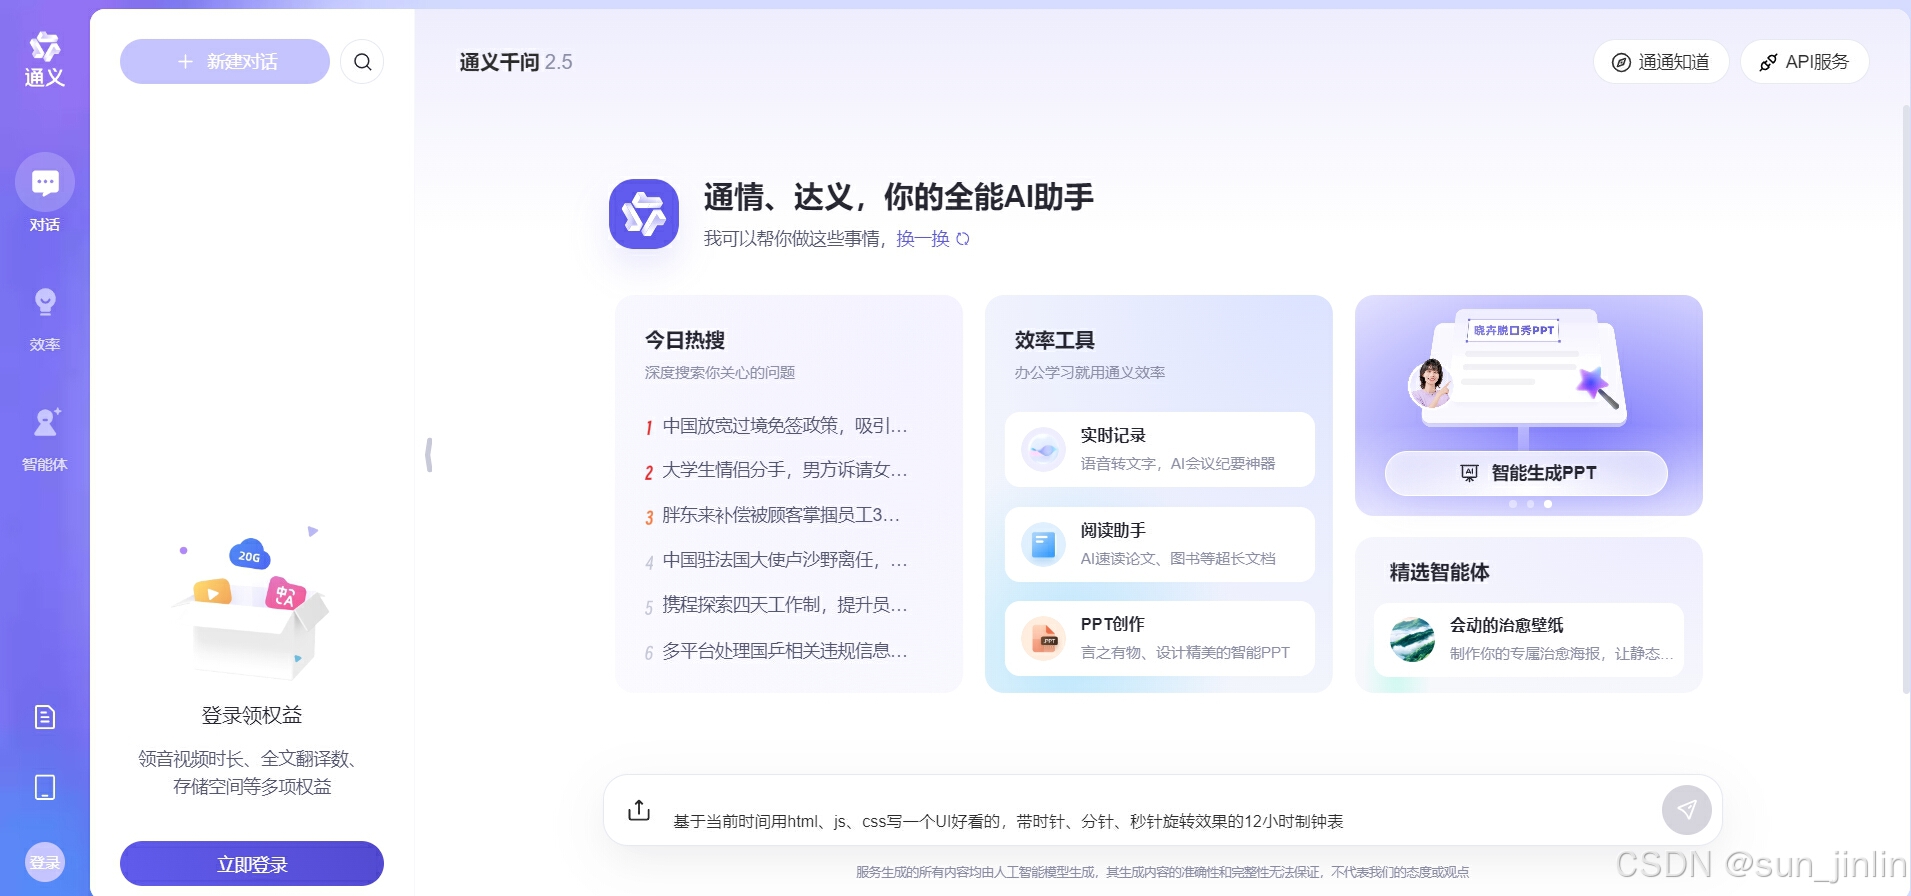Click the 精选智能体 heading
The width and height of the screenshot is (1911, 896).
(x=1440, y=572)
